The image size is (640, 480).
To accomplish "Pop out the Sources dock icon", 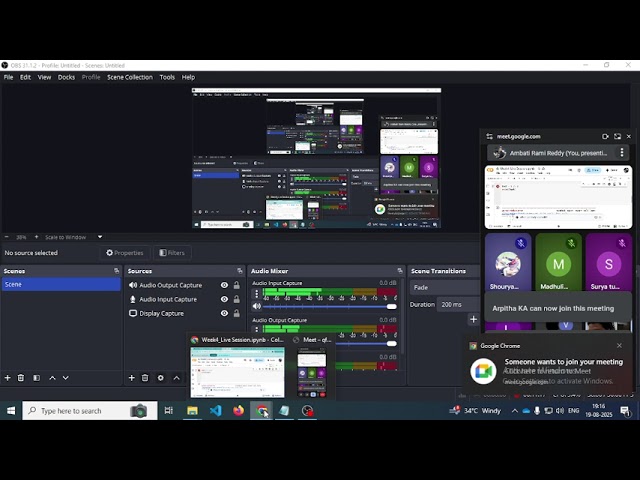I will point(240,271).
